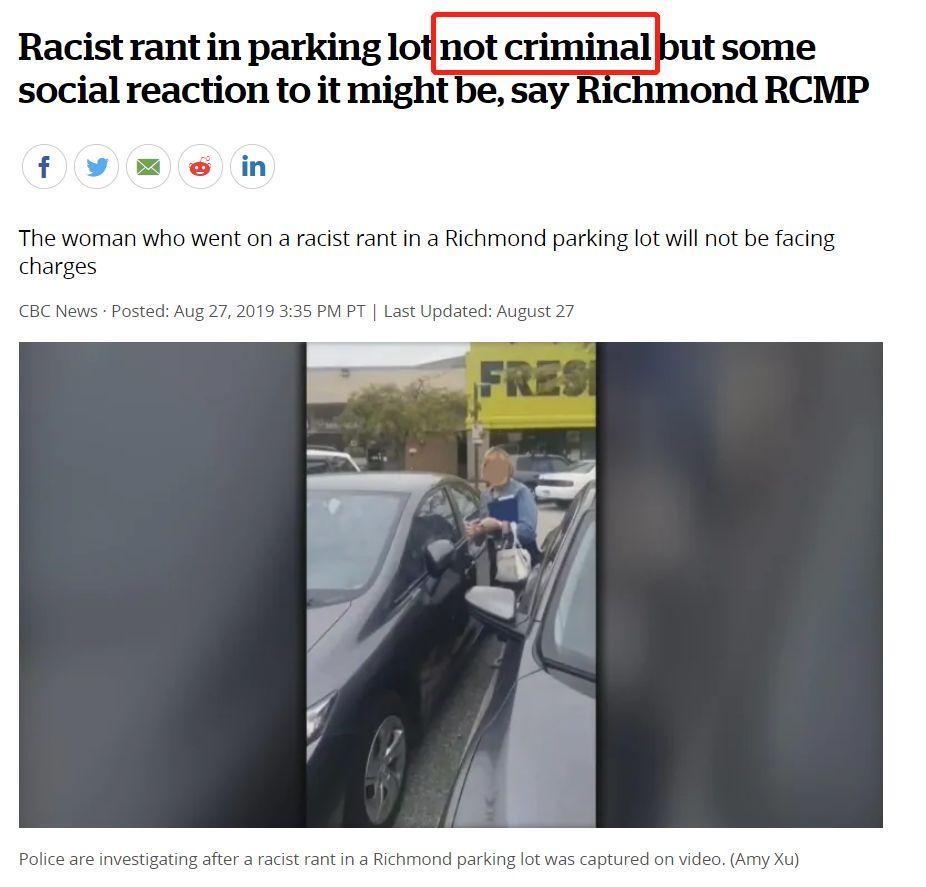Click the CBC News byline
The height and width of the screenshot is (887, 926).
[58, 311]
